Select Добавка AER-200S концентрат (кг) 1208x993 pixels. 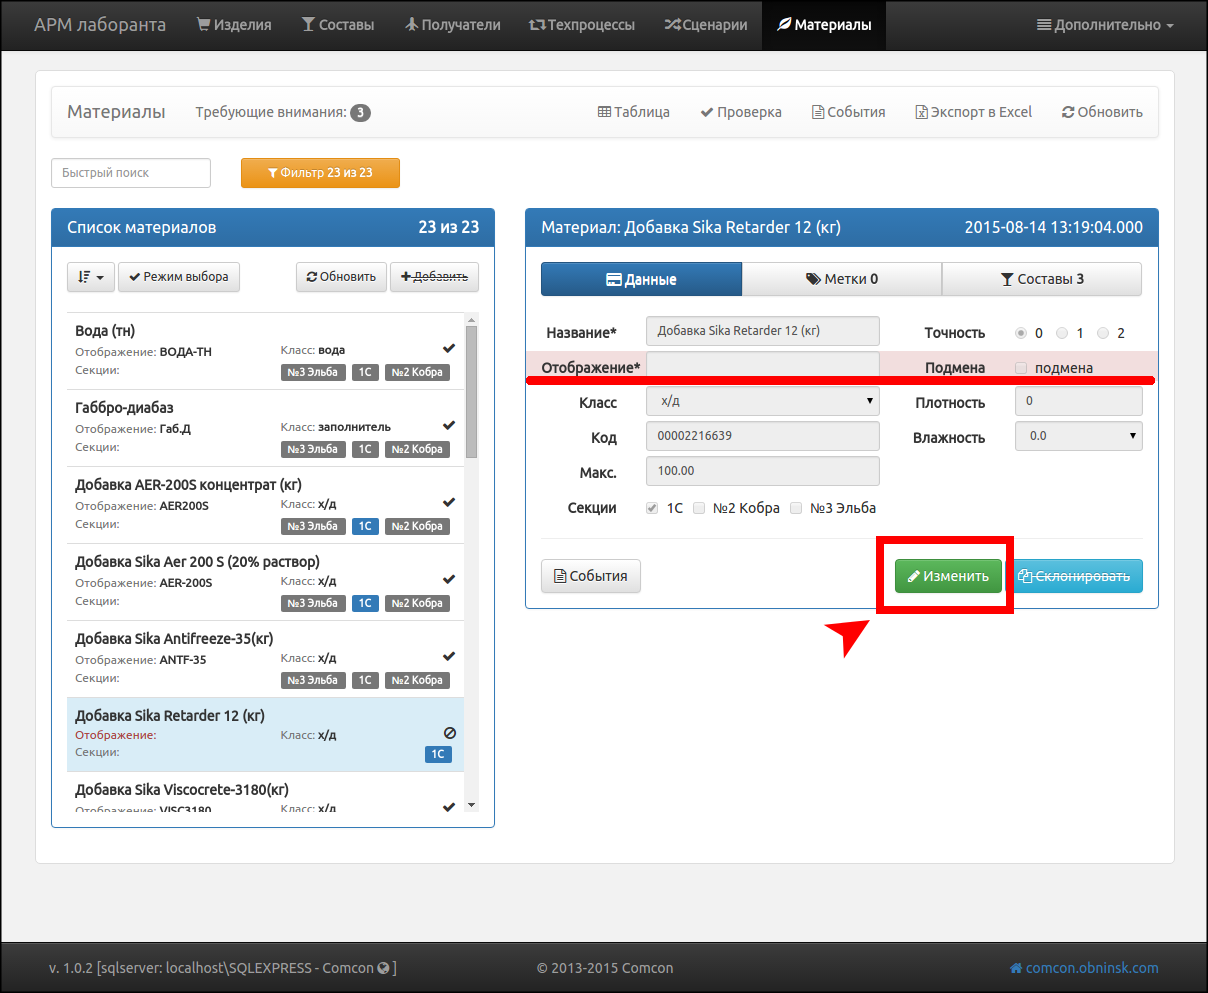click(x=264, y=505)
